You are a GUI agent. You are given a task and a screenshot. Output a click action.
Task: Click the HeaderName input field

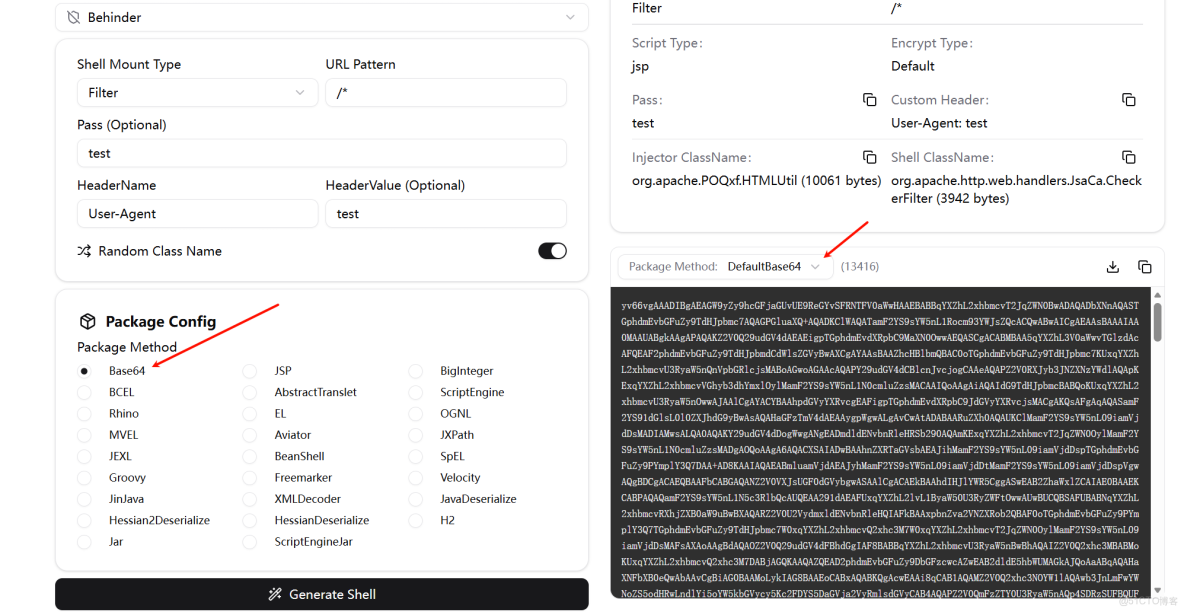(195, 214)
